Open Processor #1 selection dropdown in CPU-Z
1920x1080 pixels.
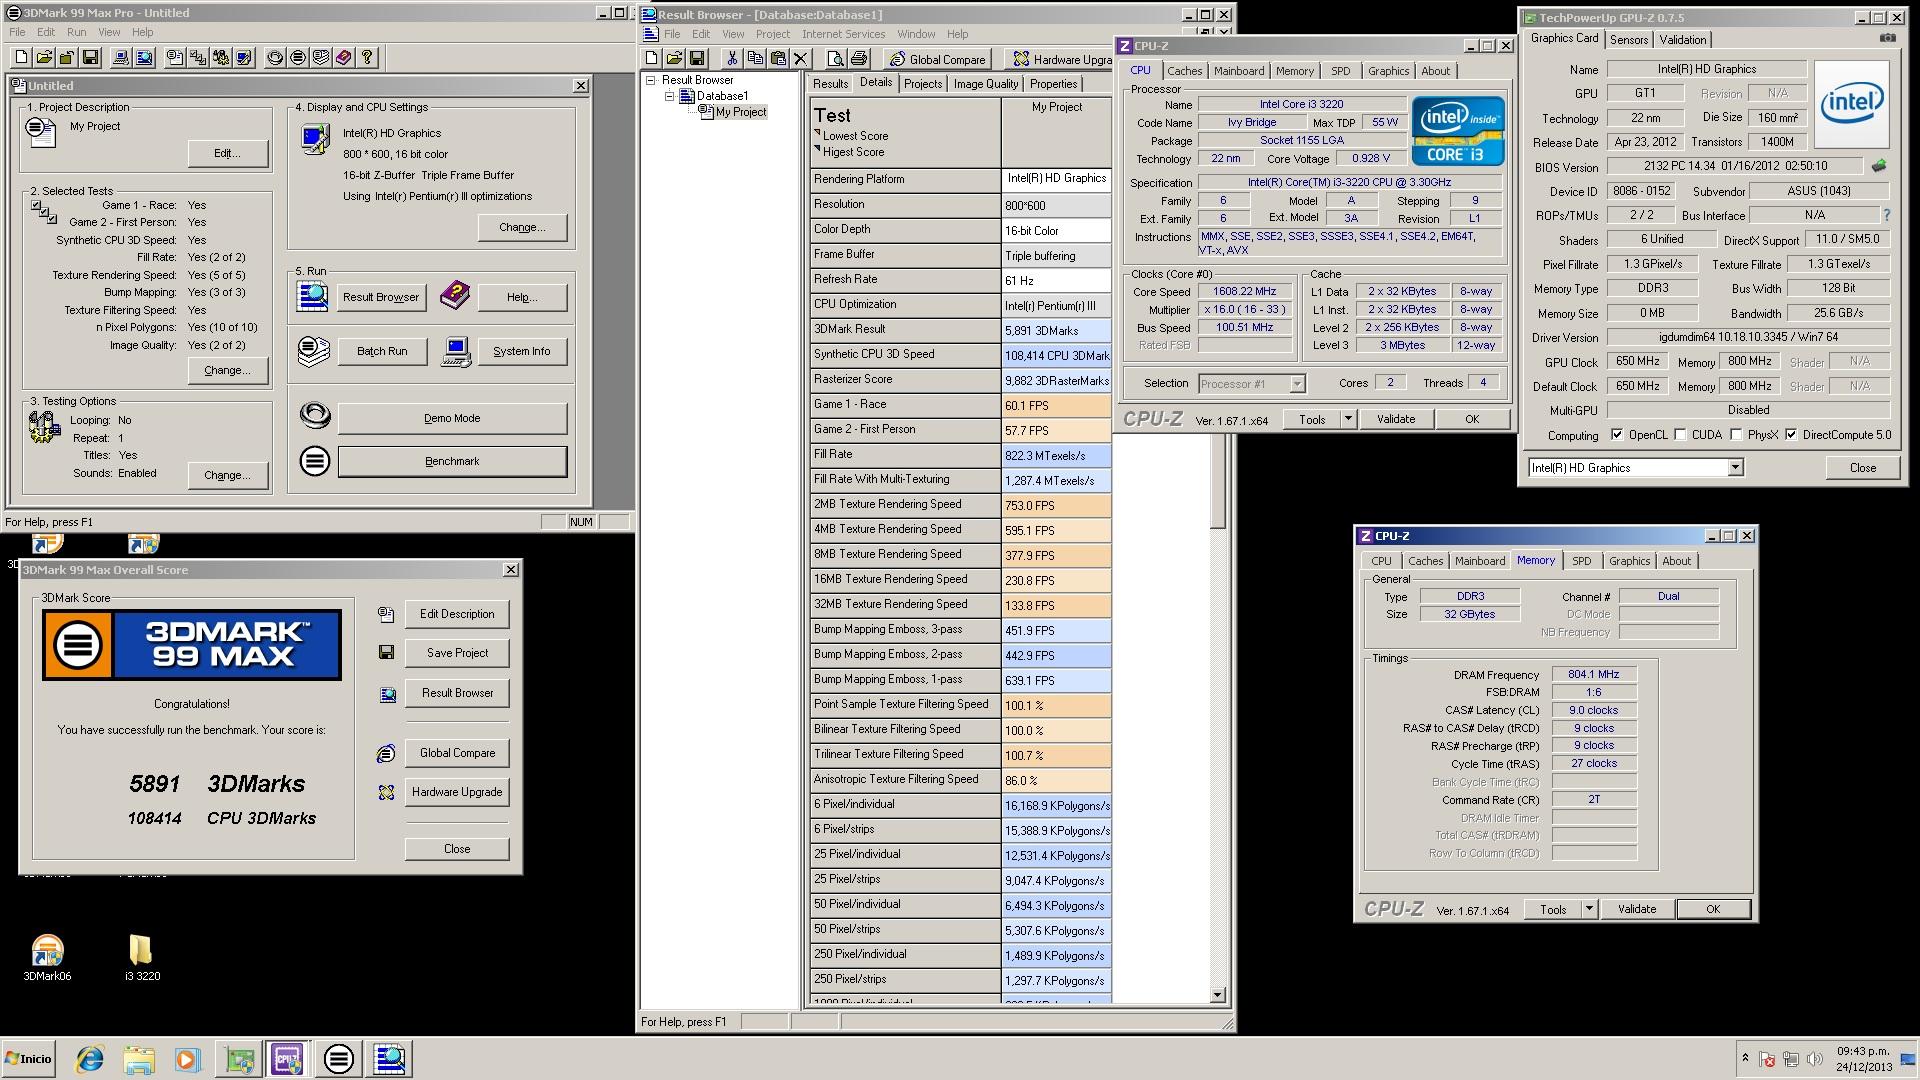[x=1297, y=384]
